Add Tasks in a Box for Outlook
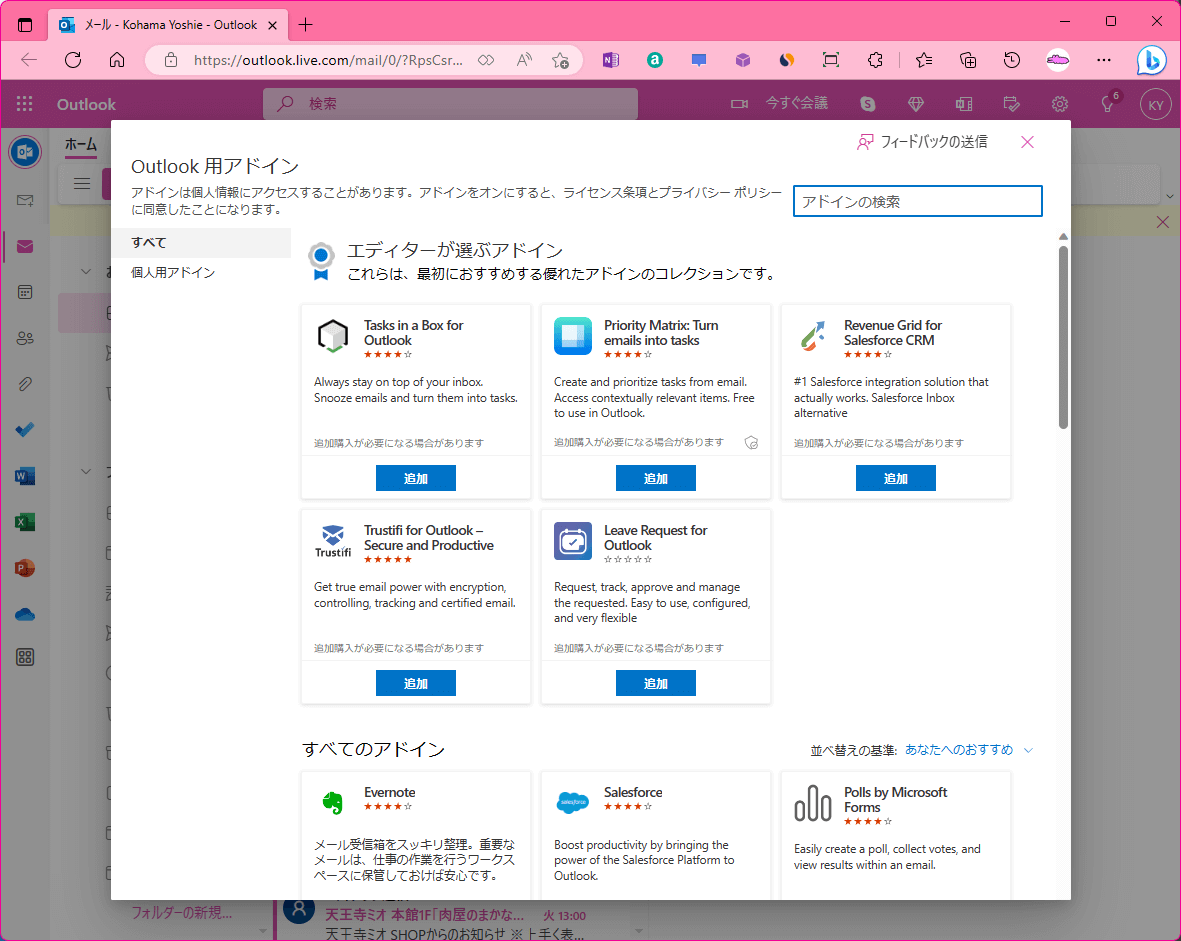The image size is (1181, 941). click(x=416, y=478)
